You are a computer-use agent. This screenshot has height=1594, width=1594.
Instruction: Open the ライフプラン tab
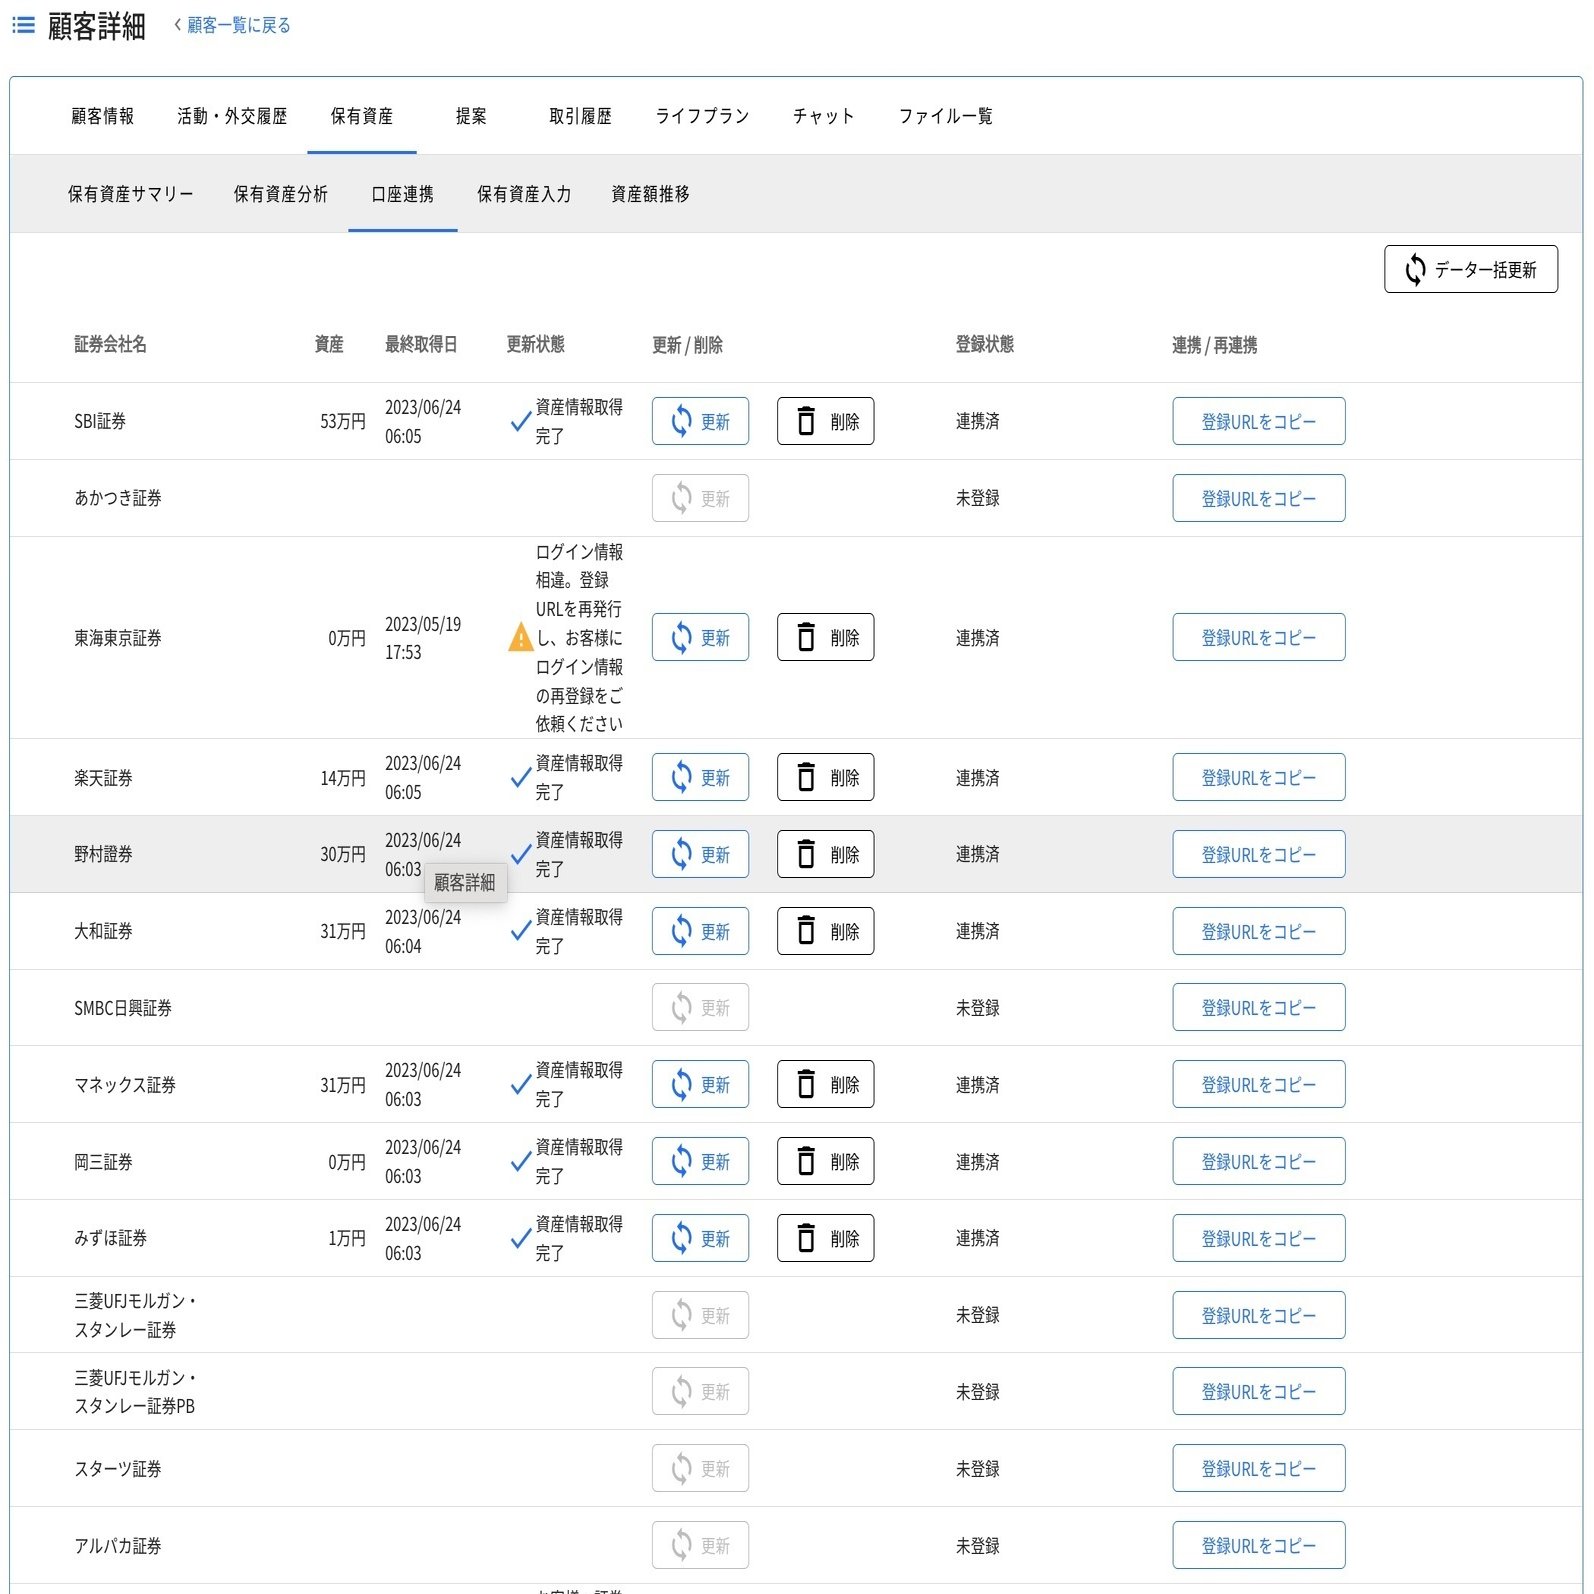(x=702, y=116)
